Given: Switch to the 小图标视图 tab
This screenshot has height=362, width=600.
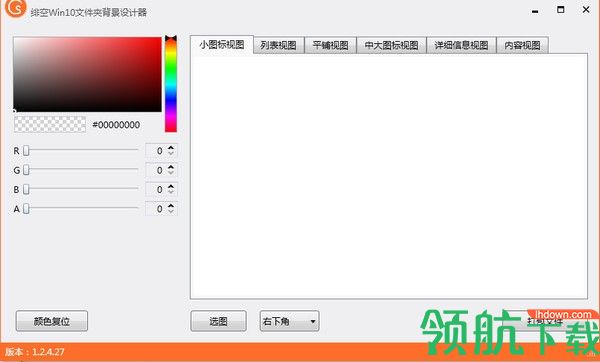Looking at the screenshot, I should pos(222,44).
